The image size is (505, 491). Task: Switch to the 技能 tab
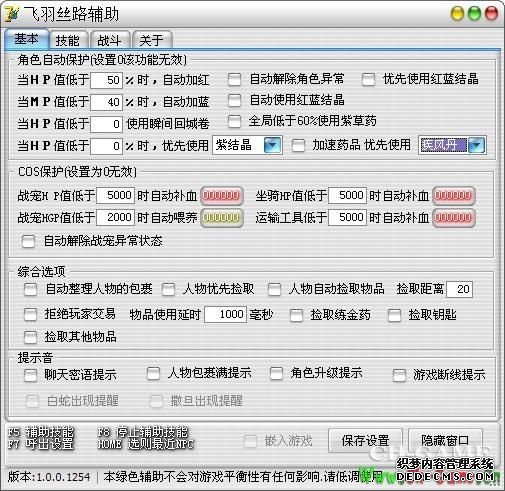pyautogui.click(x=68, y=41)
